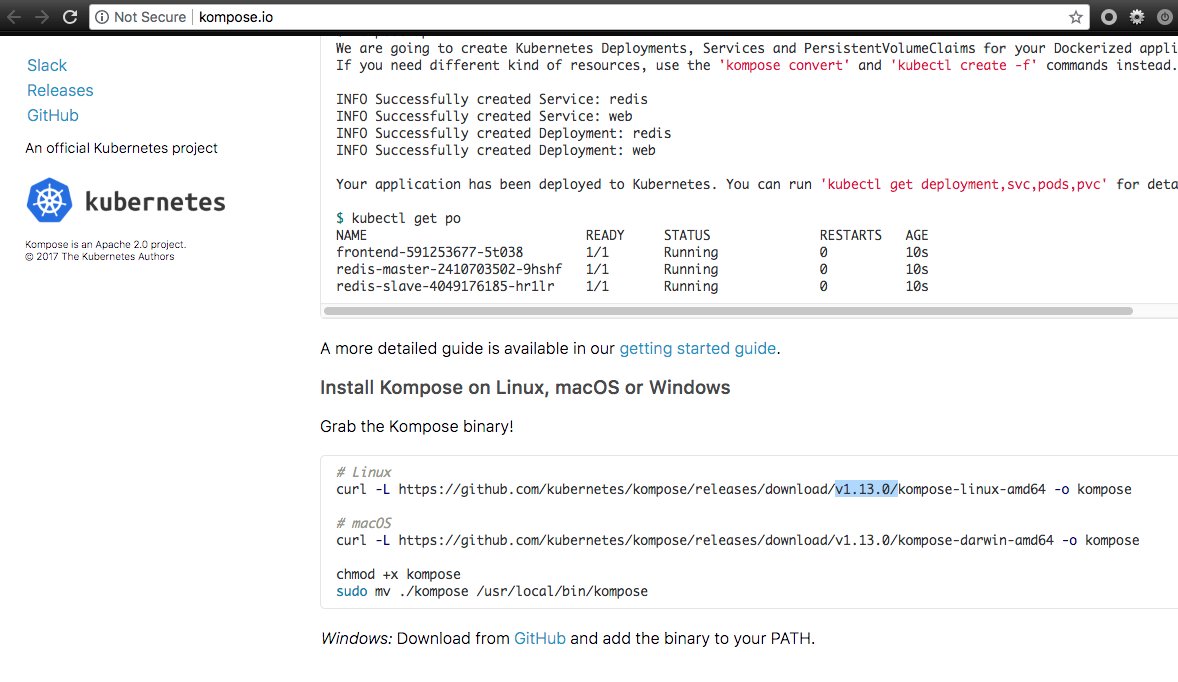Screen dimensions: 1178x682
Task: Click the 'chmod +x kompose' line
Action: coord(398,574)
